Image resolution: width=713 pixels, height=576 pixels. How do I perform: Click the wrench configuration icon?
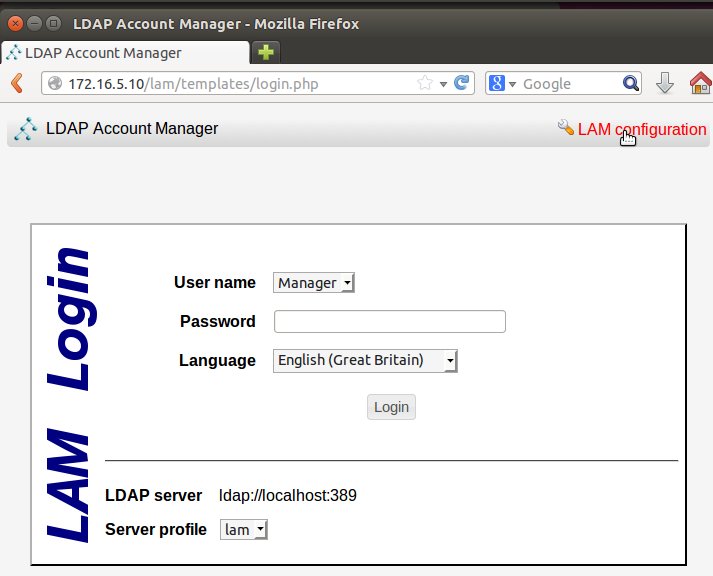pyautogui.click(x=566, y=127)
